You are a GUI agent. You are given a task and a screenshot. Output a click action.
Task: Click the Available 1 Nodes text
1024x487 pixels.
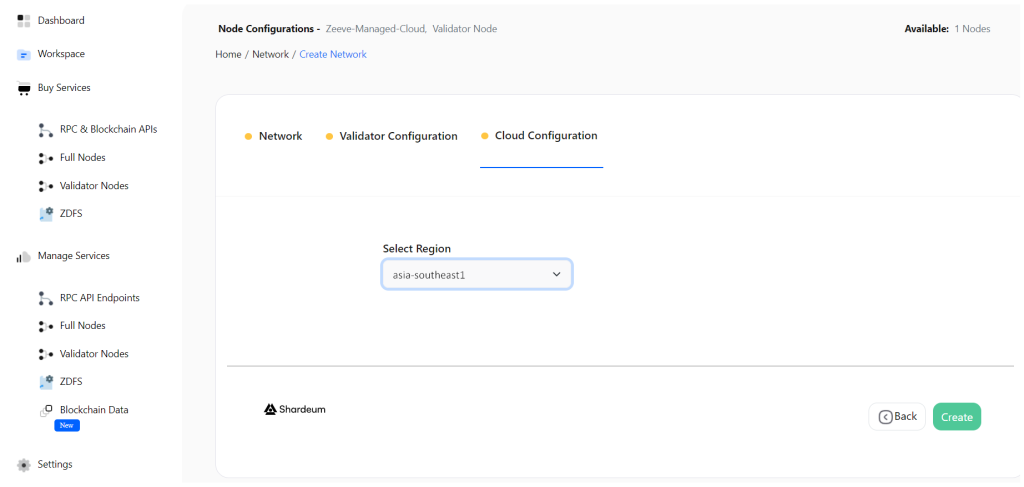point(947,29)
